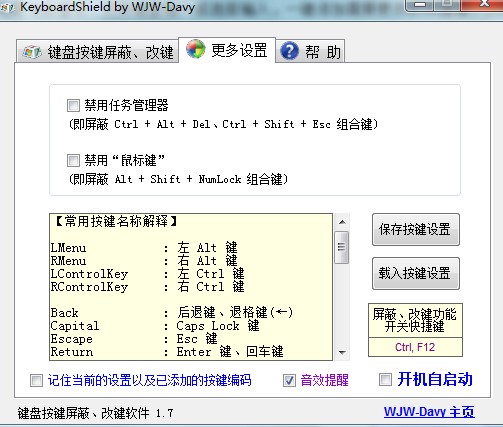Click the Alt + Shift + NumLock description text
Image resolution: width=503 pixels, height=427 pixels.
tap(178, 179)
